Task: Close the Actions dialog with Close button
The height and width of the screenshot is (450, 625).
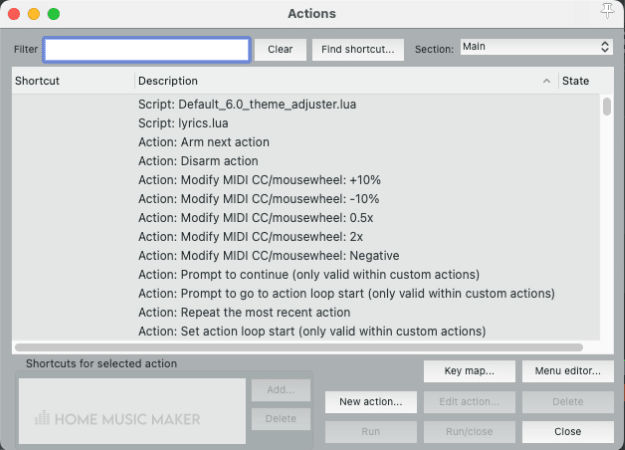Action: tap(568, 432)
